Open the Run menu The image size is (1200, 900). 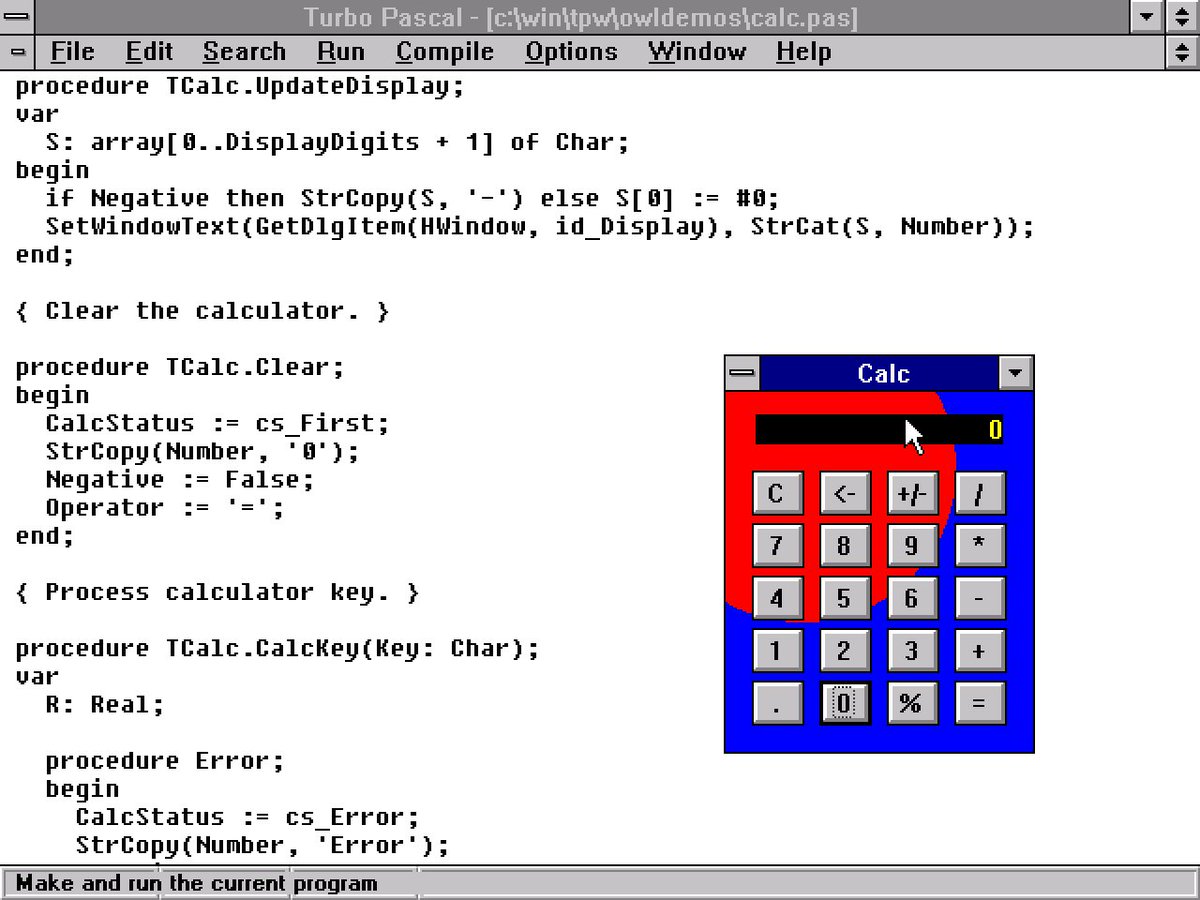(x=341, y=52)
